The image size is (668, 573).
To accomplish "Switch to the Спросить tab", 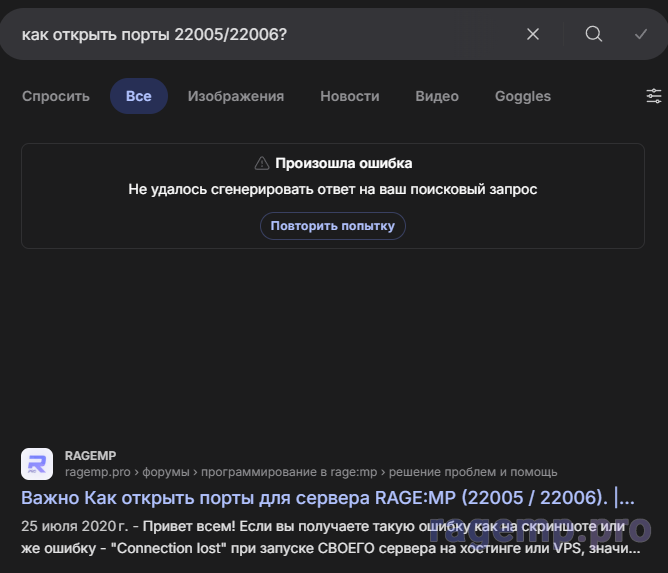I will pyautogui.click(x=56, y=96).
